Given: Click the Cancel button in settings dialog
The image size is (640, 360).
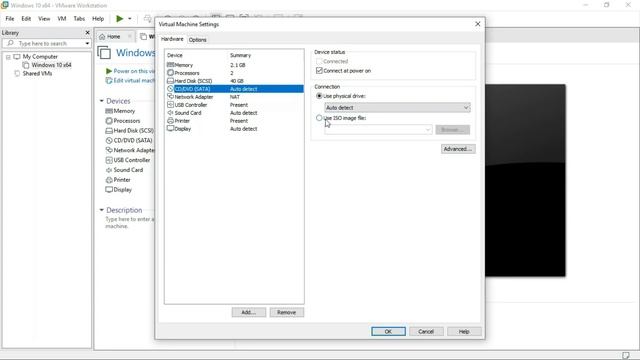Looking at the screenshot, I should click(x=426, y=331).
